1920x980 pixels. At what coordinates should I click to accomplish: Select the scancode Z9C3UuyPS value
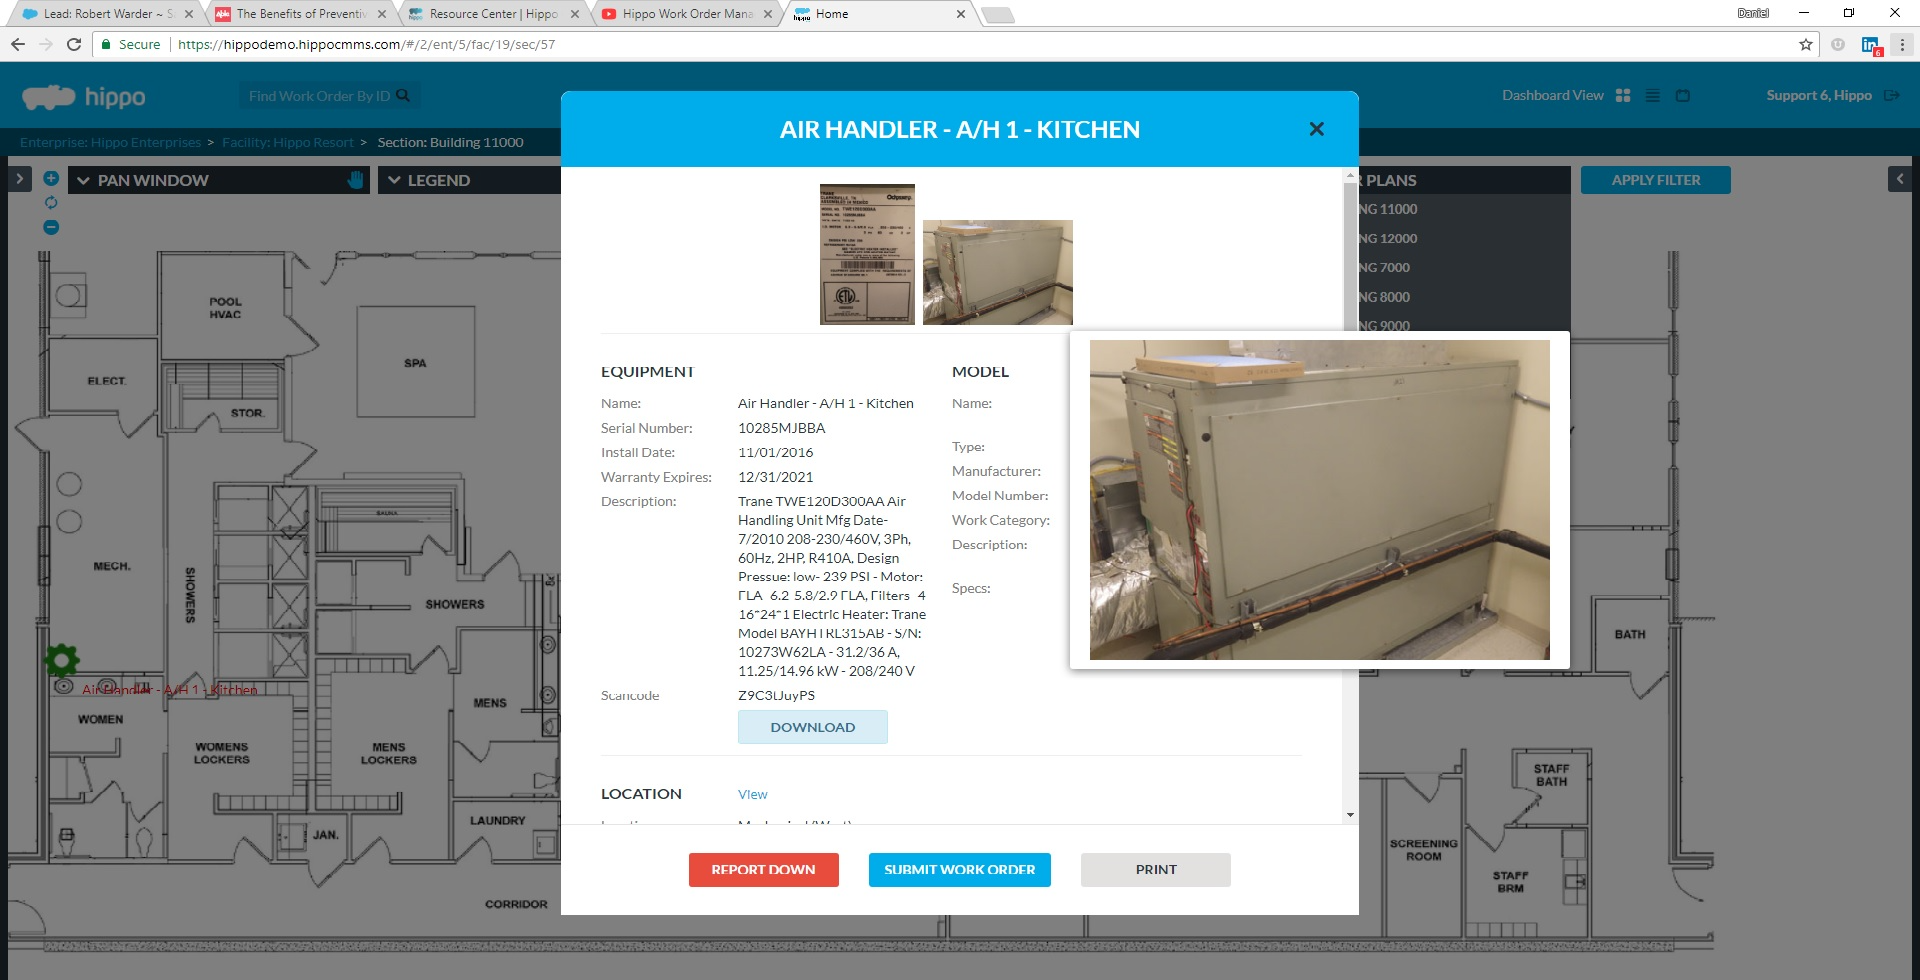pyautogui.click(x=776, y=695)
